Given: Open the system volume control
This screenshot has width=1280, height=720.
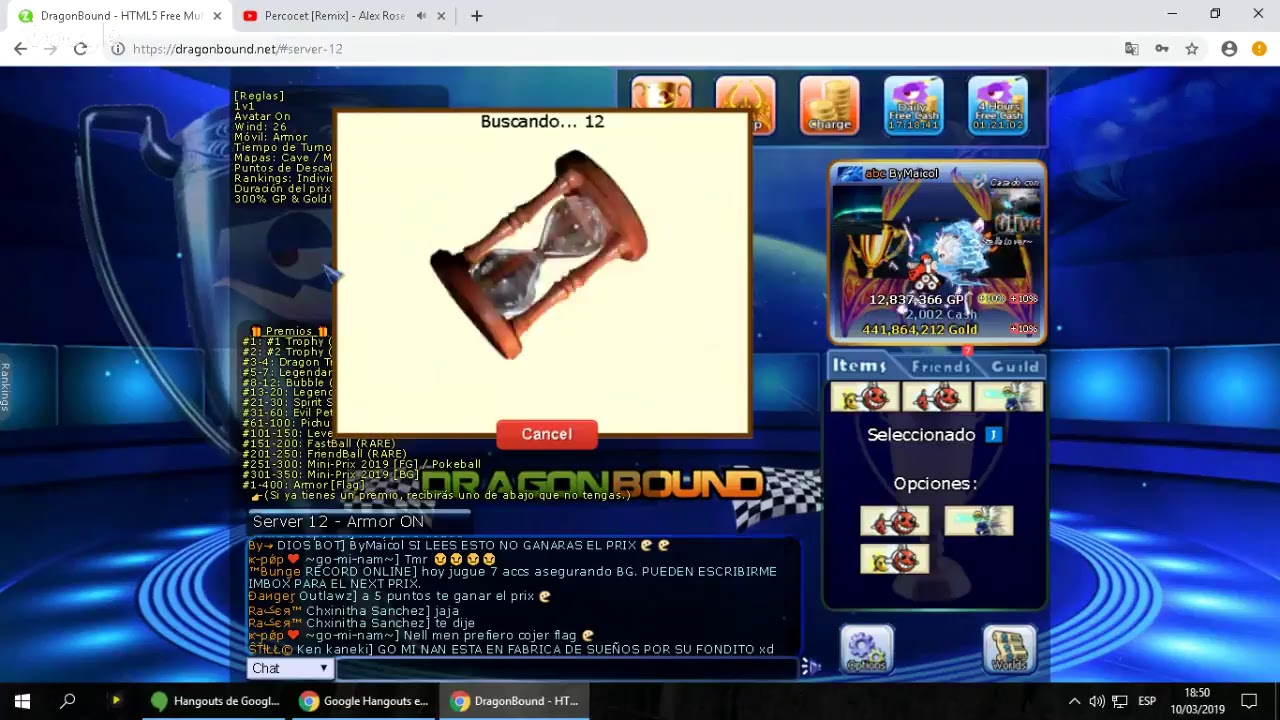Looking at the screenshot, I should click(1097, 701).
